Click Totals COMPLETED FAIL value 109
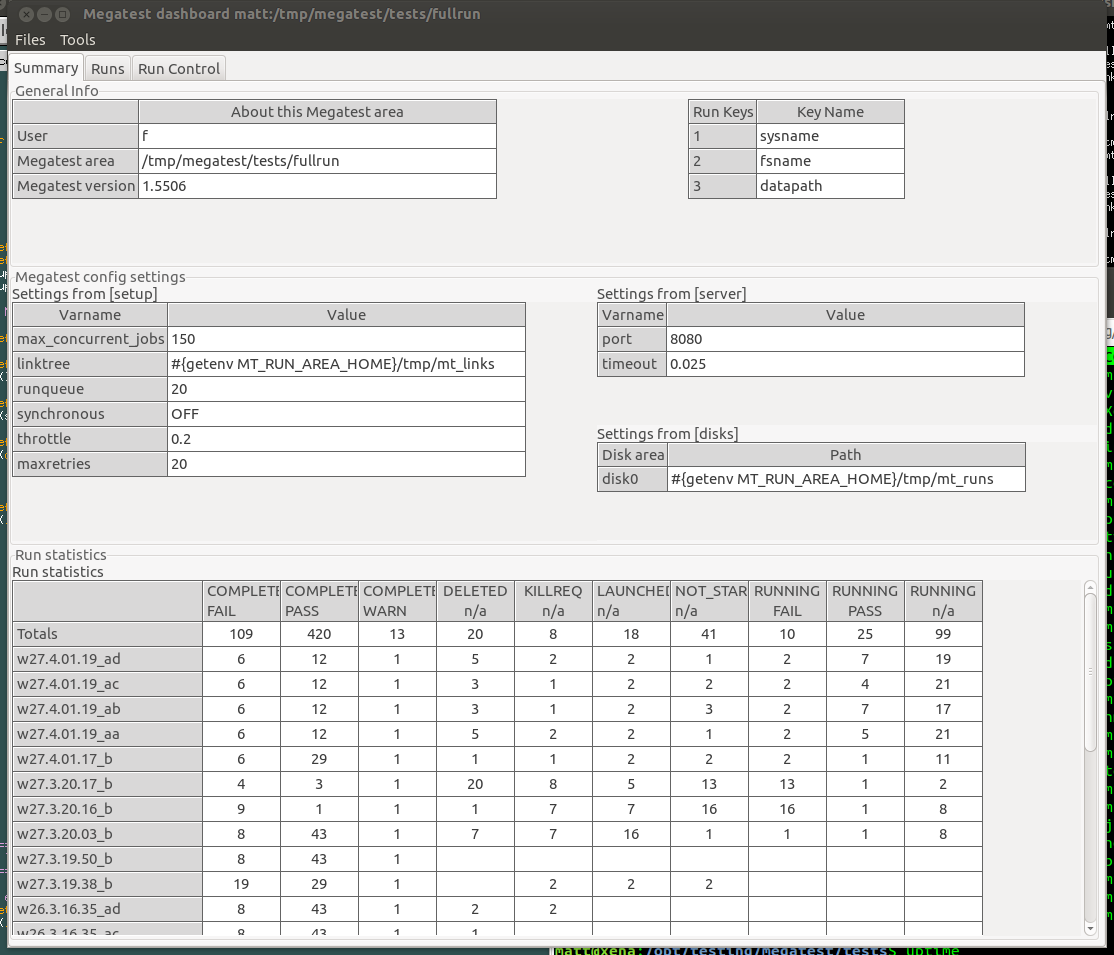 [x=242, y=634]
